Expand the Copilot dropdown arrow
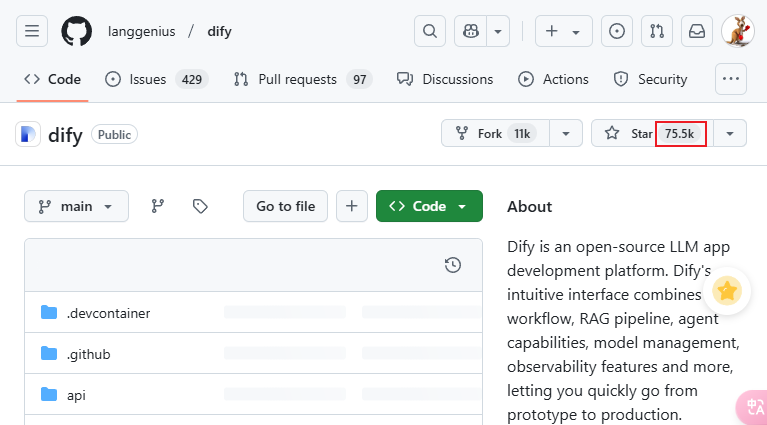The width and height of the screenshot is (767, 425). pos(497,31)
